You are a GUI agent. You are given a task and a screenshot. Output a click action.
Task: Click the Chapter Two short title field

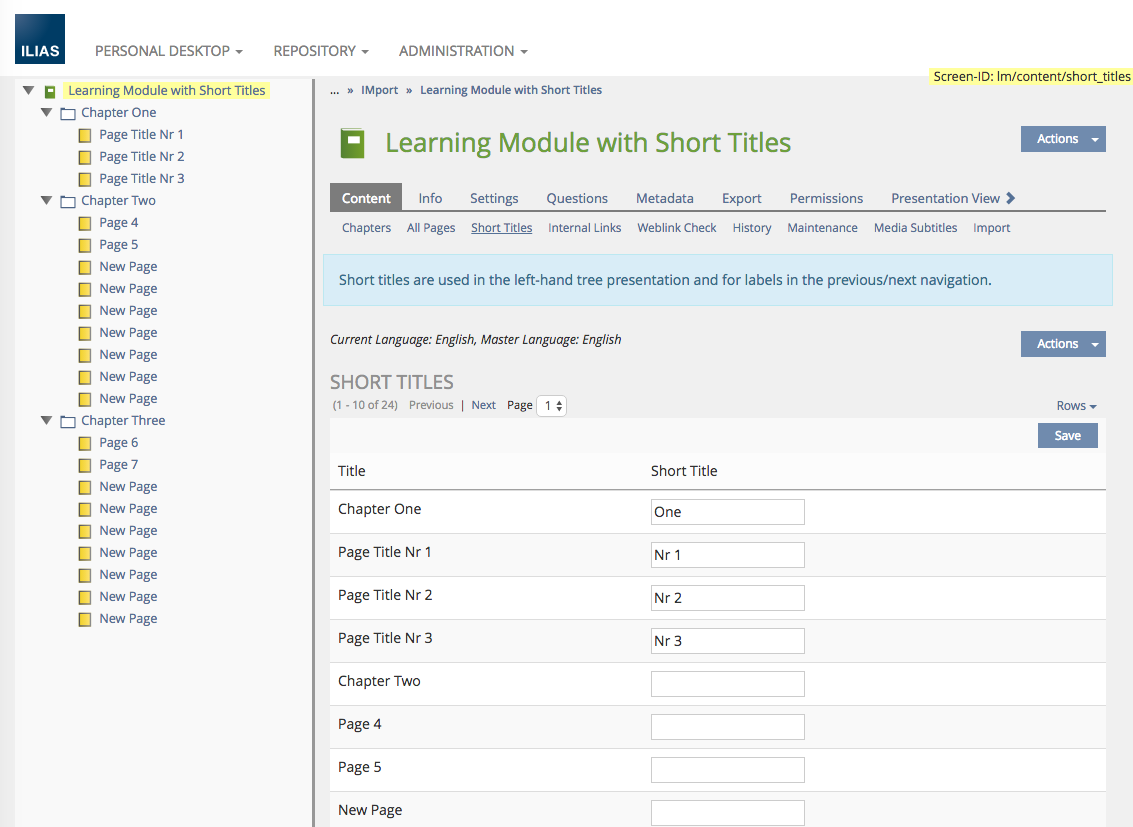[x=727, y=684]
